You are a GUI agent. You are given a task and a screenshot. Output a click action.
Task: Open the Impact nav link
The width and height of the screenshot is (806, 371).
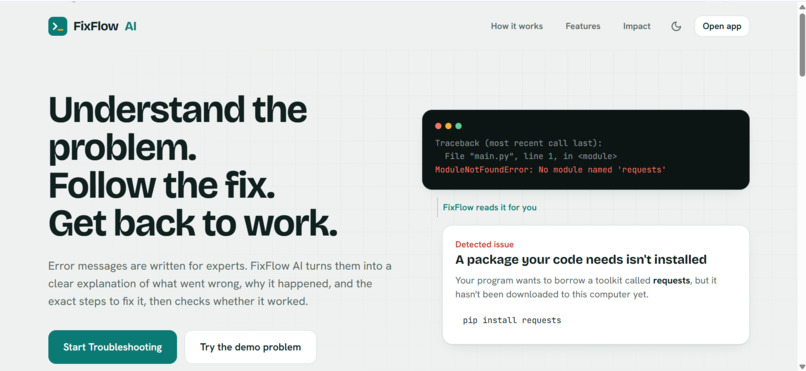click(636, 26)
